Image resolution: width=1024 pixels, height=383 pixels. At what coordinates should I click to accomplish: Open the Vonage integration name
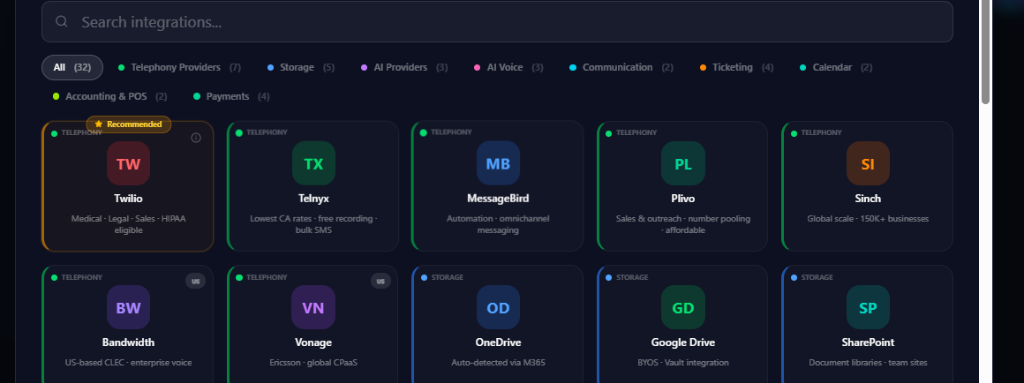(x=313, y=342)
